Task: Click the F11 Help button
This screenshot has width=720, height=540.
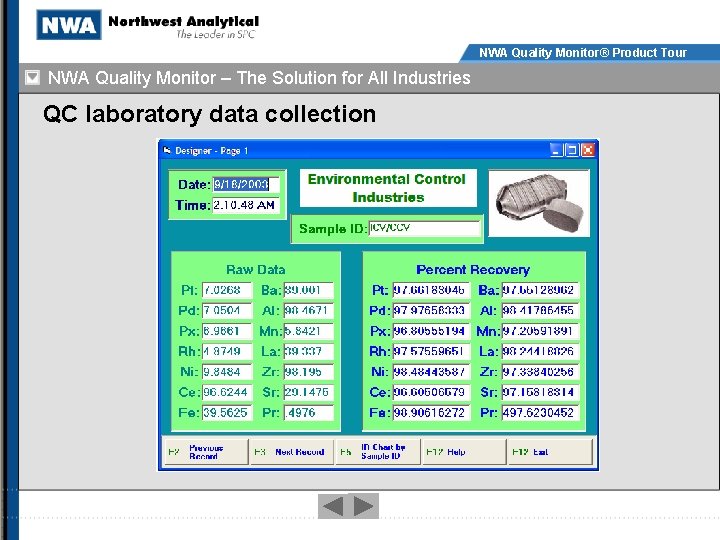Action: coord(464,452)
